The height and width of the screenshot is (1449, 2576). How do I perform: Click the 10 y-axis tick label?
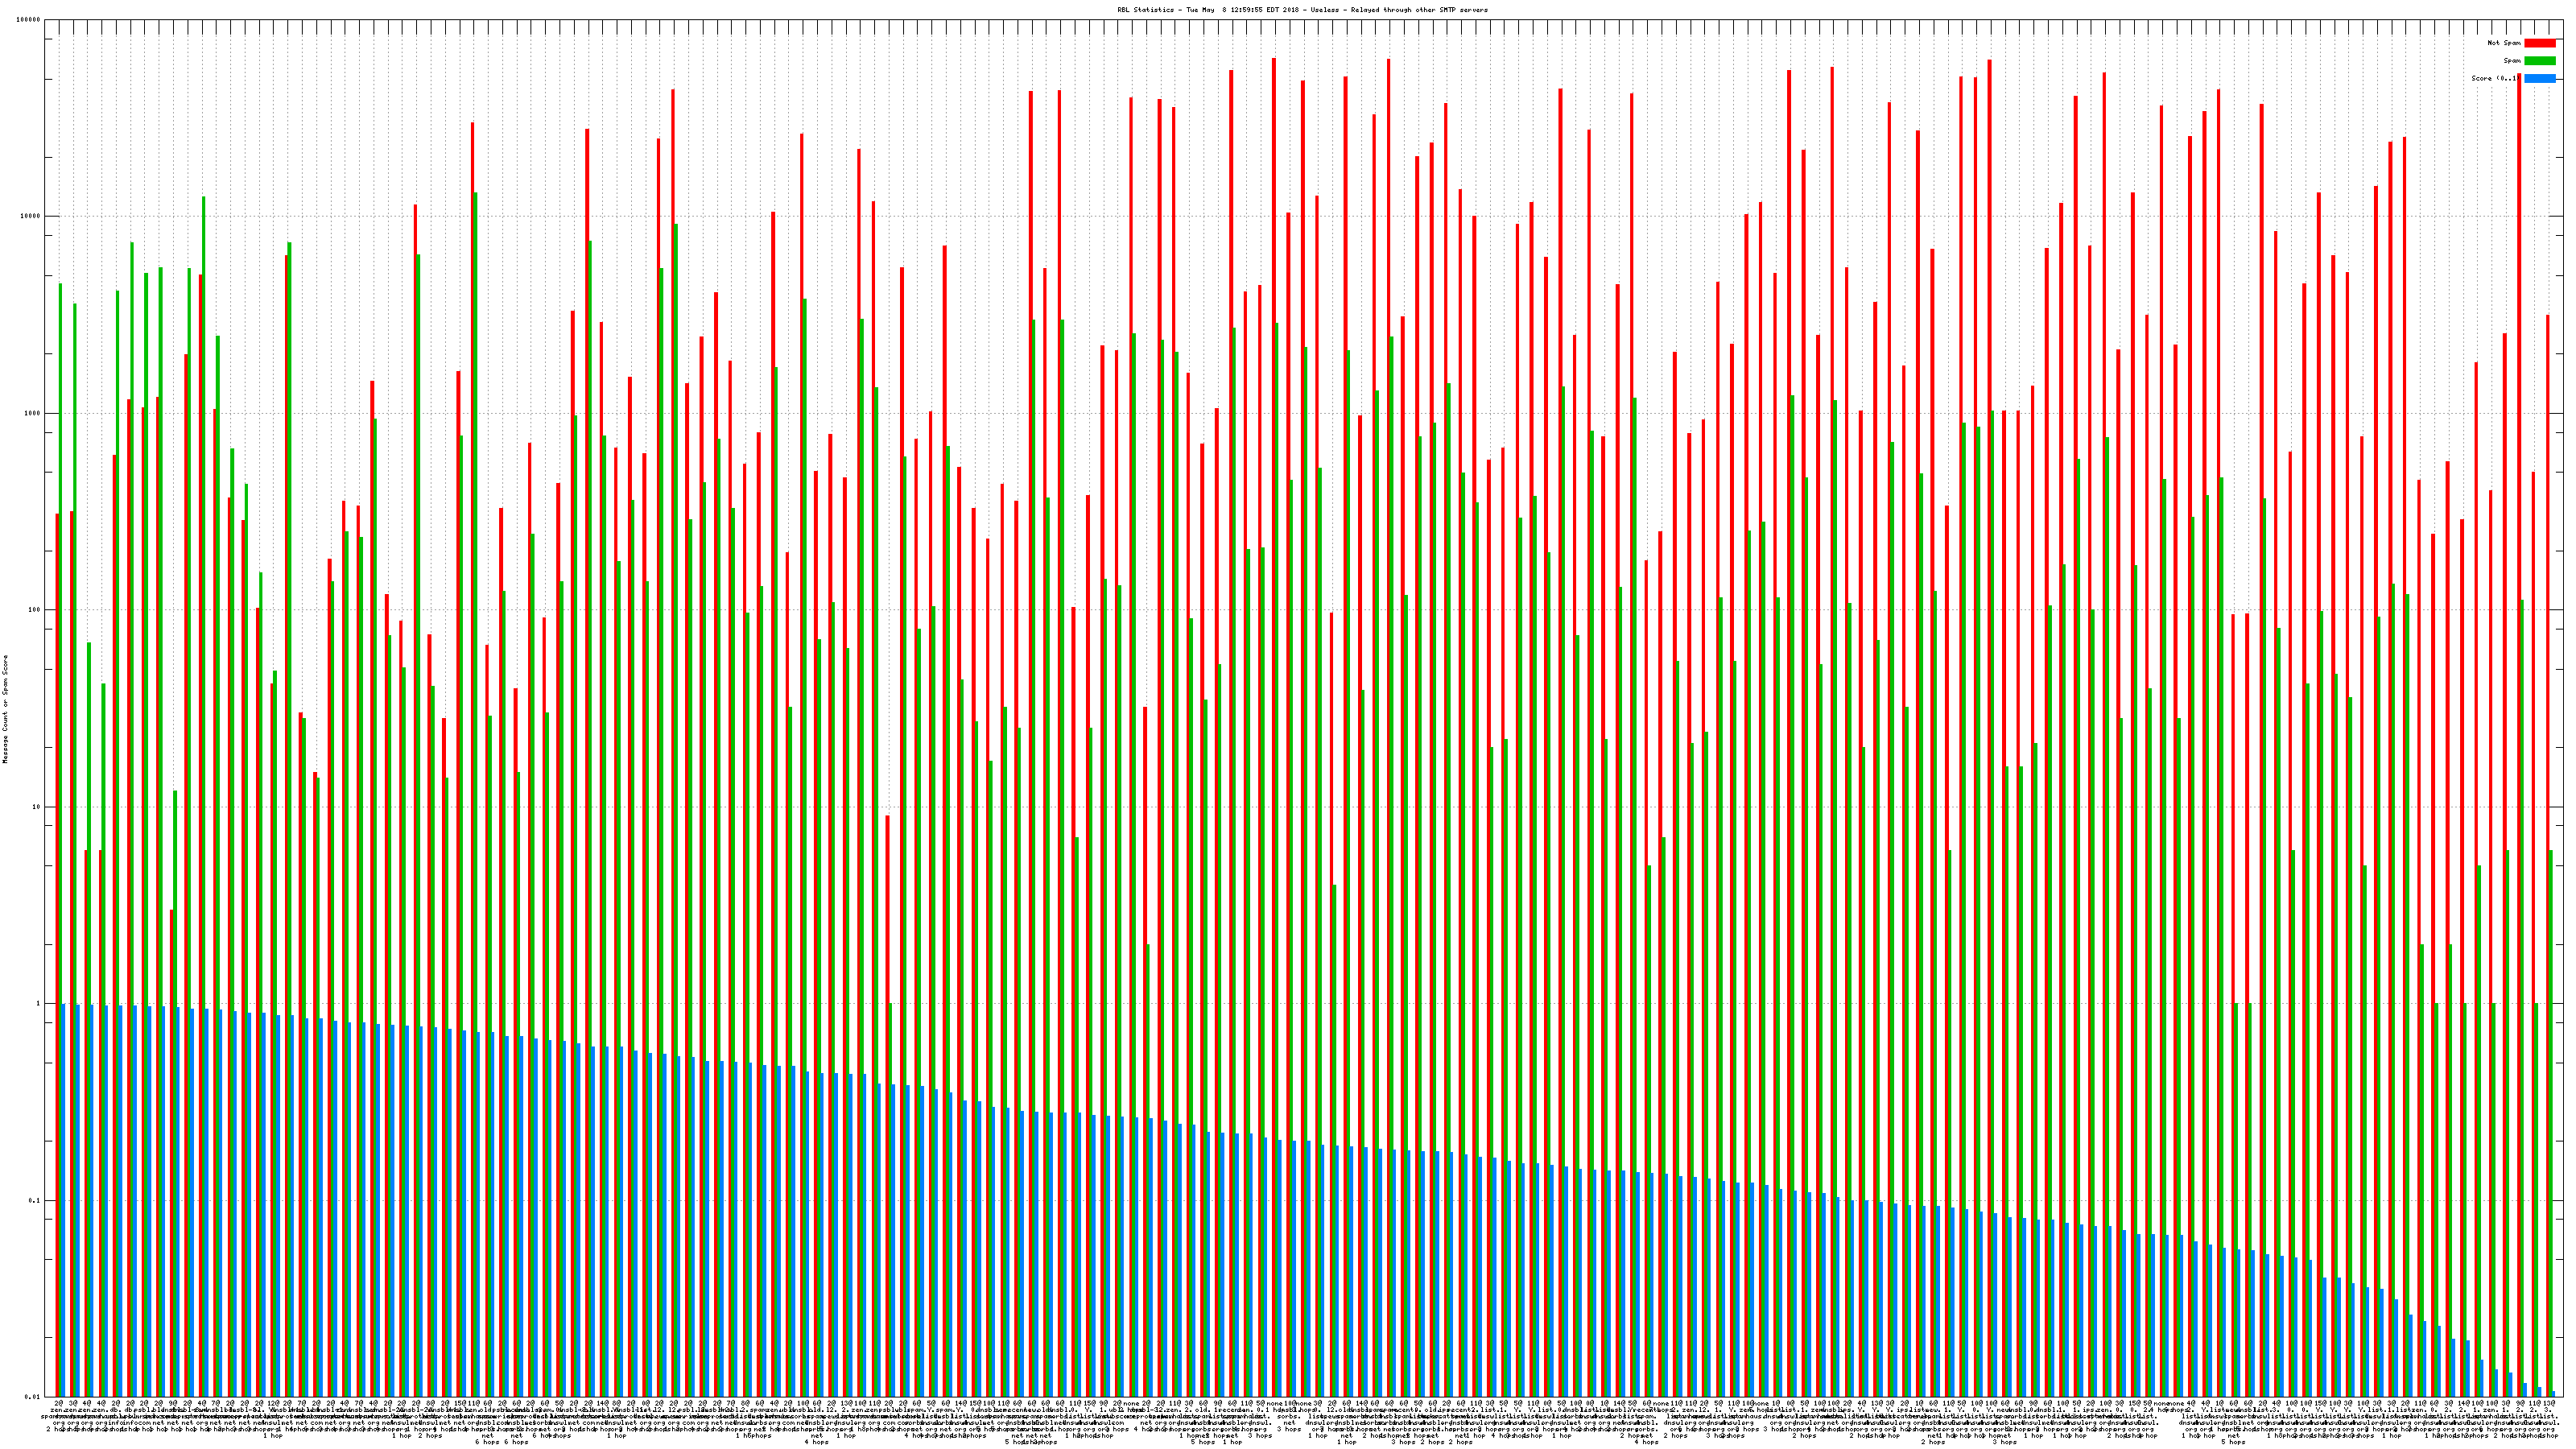(x=37, y=807)
